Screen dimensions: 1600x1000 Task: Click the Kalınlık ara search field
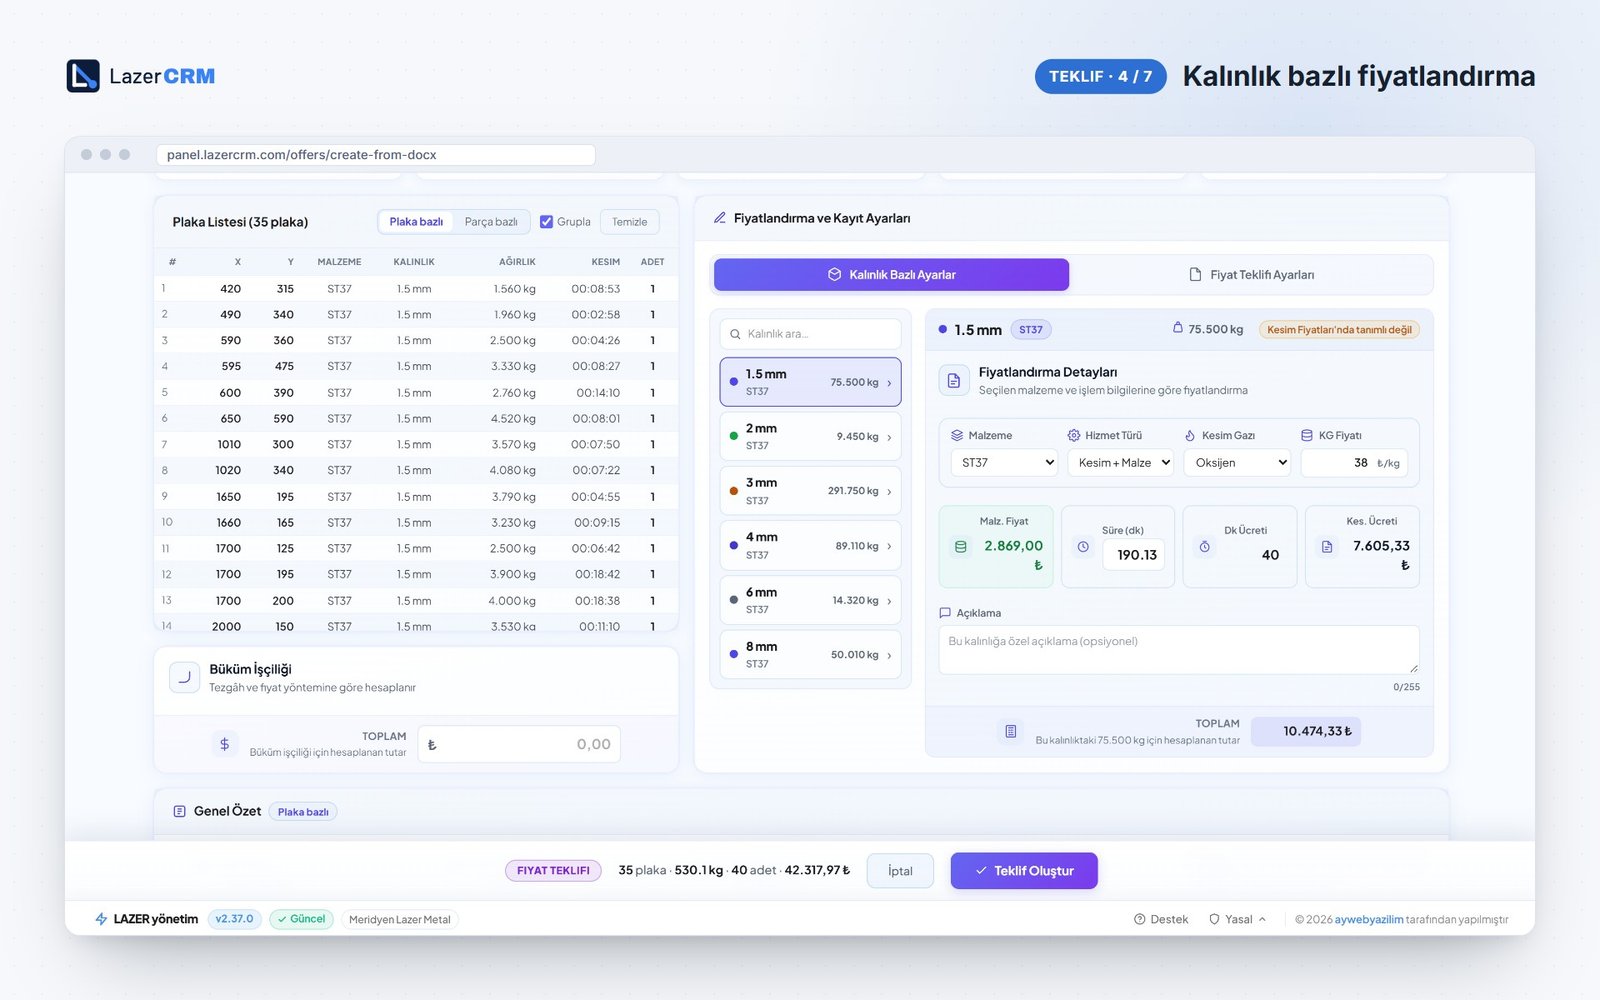pyautogui.click(x=811, y=334)
